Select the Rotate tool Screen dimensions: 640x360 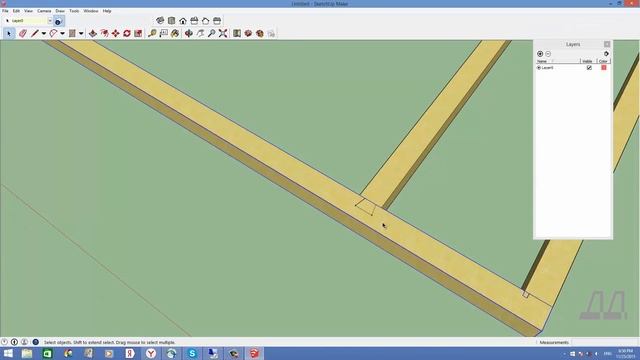(127, 33)
